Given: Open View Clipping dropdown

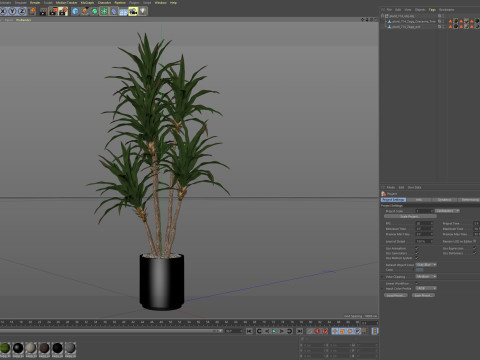Looking at the screenshot, I should [x=426, y=277].
